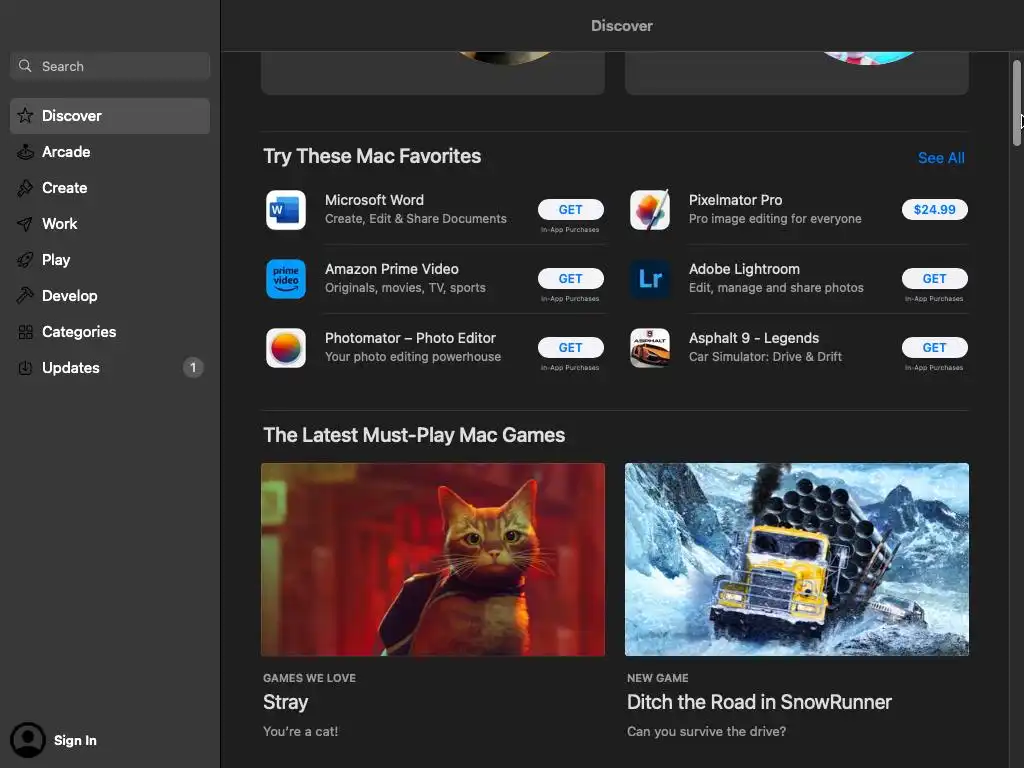Click the Discover title in the header
Viewport: 1024px width, 768px height.
pos(622,25)
